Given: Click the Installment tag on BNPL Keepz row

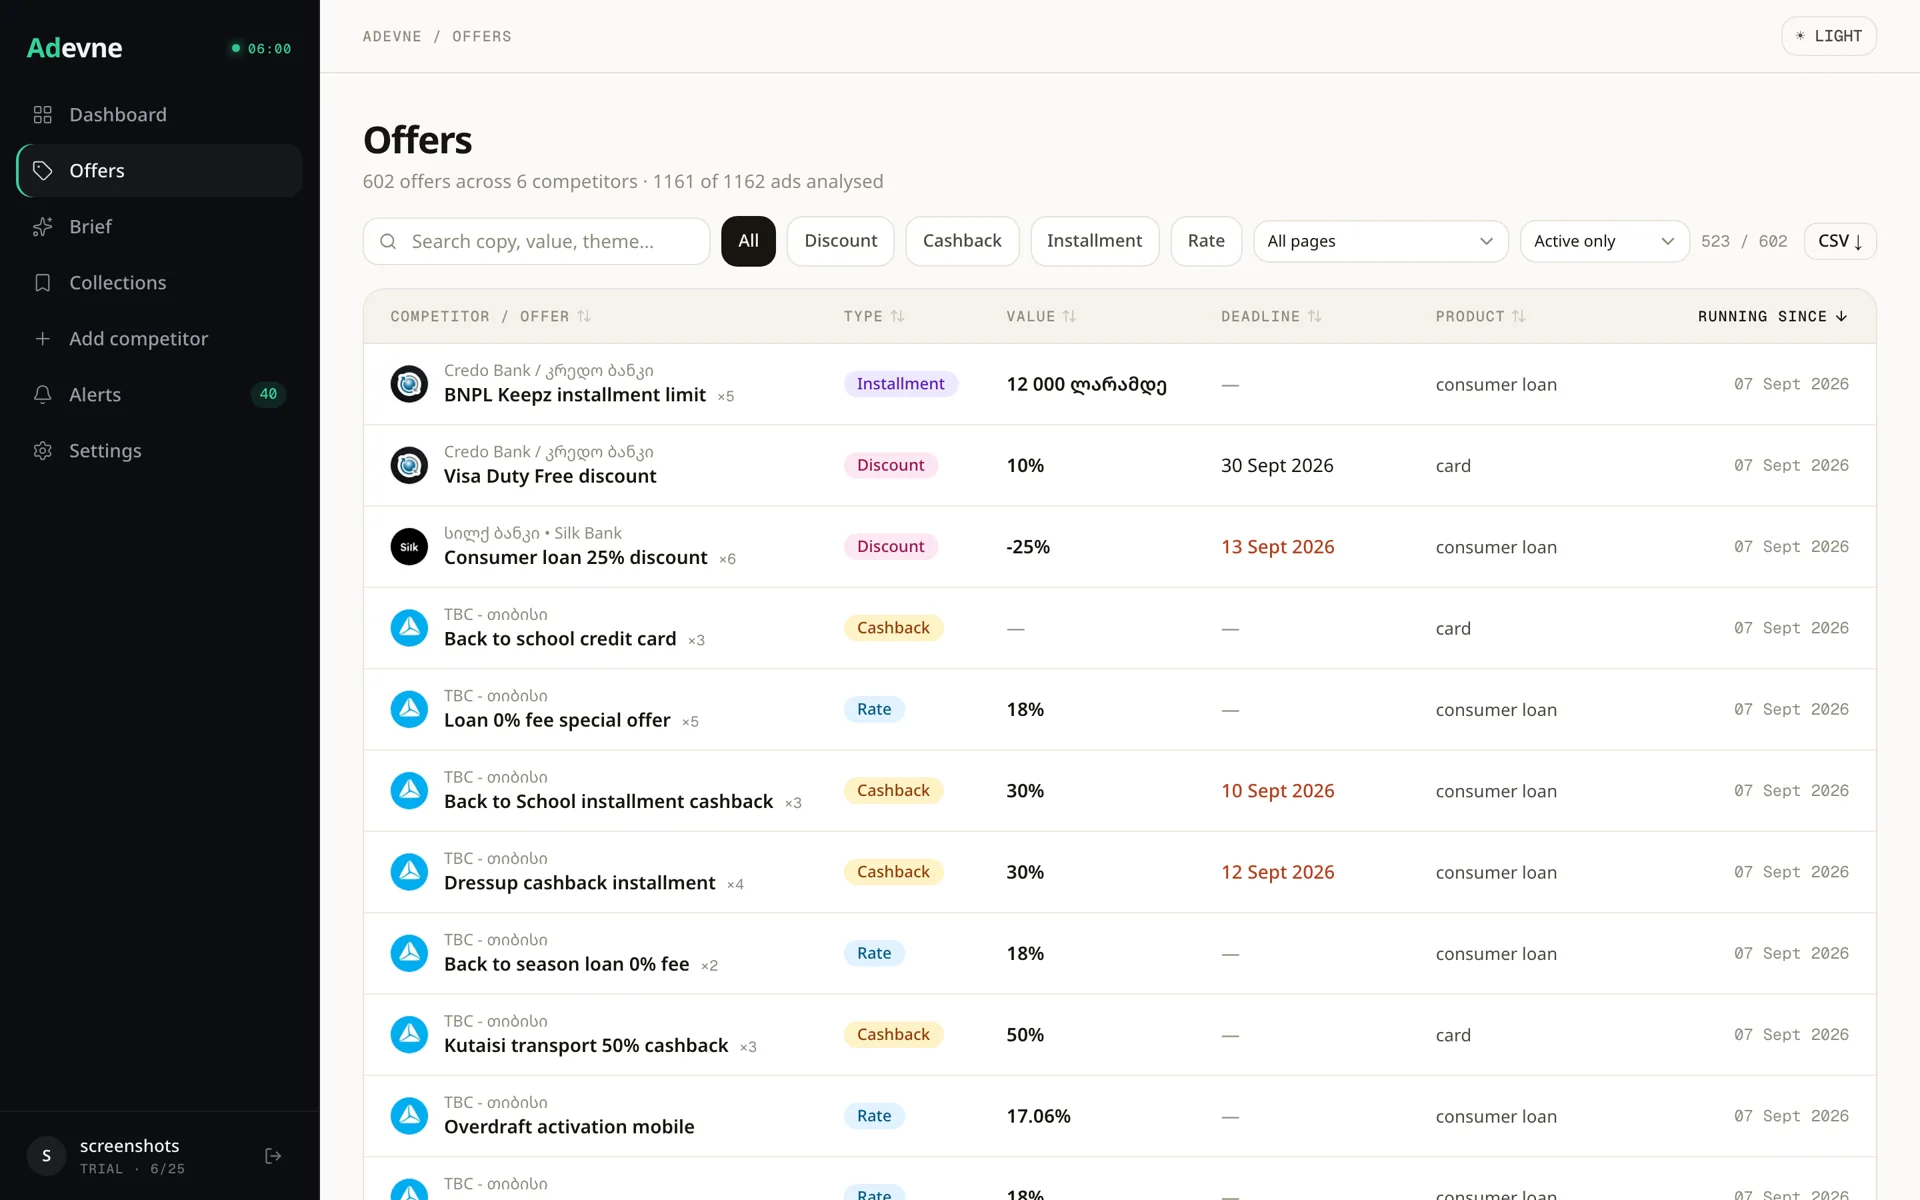Looking at the screenshot, I should (x=900, y=384).
